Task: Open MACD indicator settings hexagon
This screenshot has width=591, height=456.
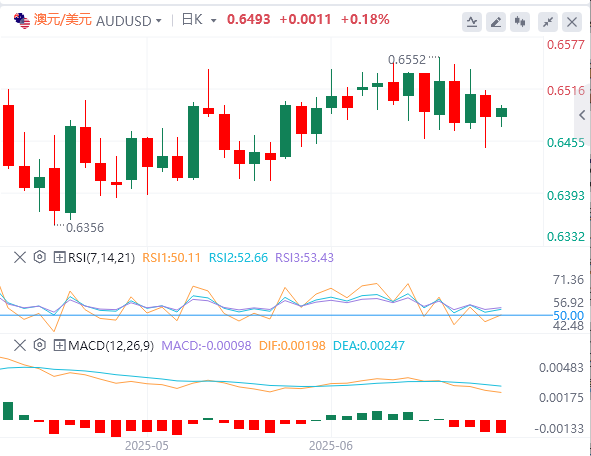Action: pyautogui.click(x=40, y=345)
